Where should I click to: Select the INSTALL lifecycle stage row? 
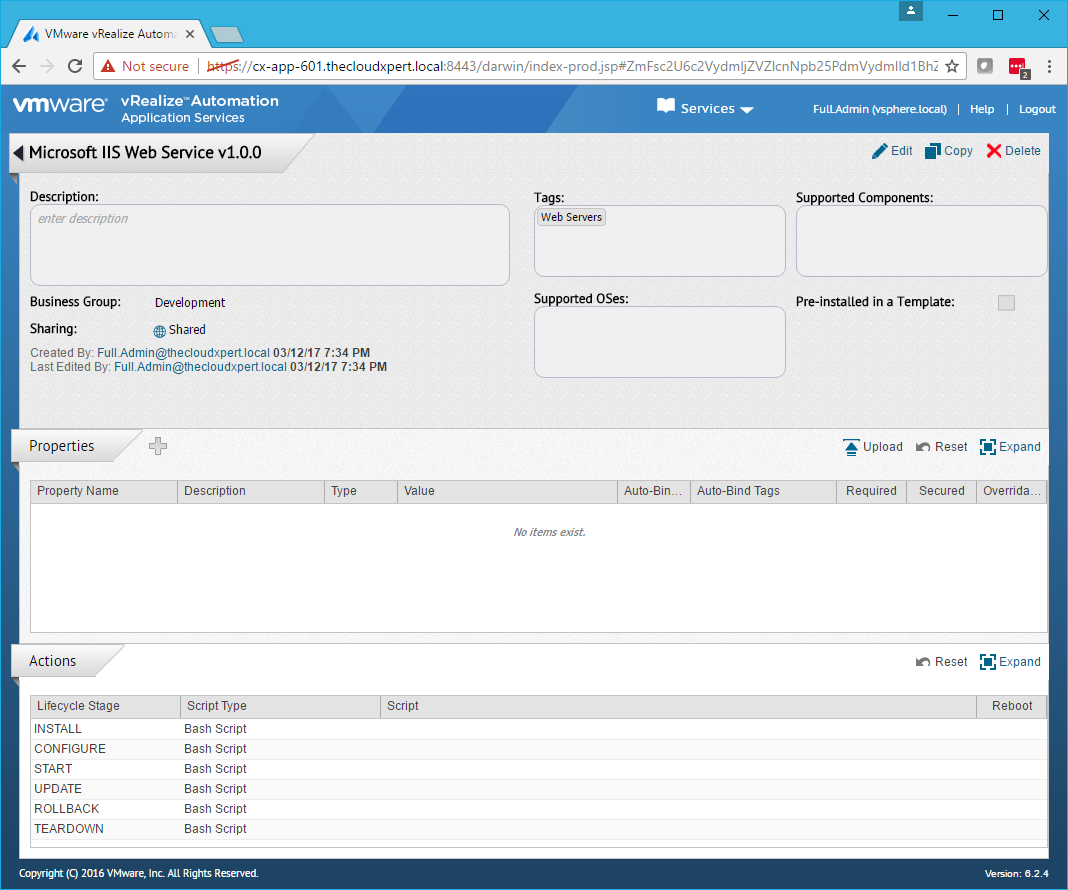(58, 729)
